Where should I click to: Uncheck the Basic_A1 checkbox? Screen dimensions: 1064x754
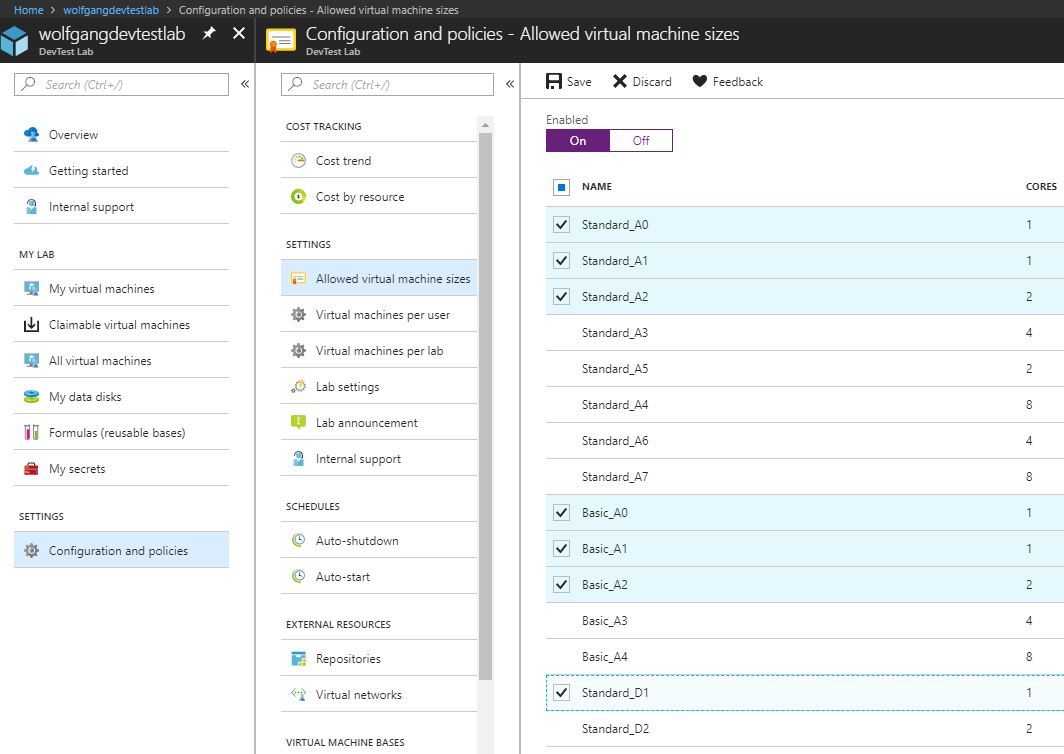coord(561,548)
